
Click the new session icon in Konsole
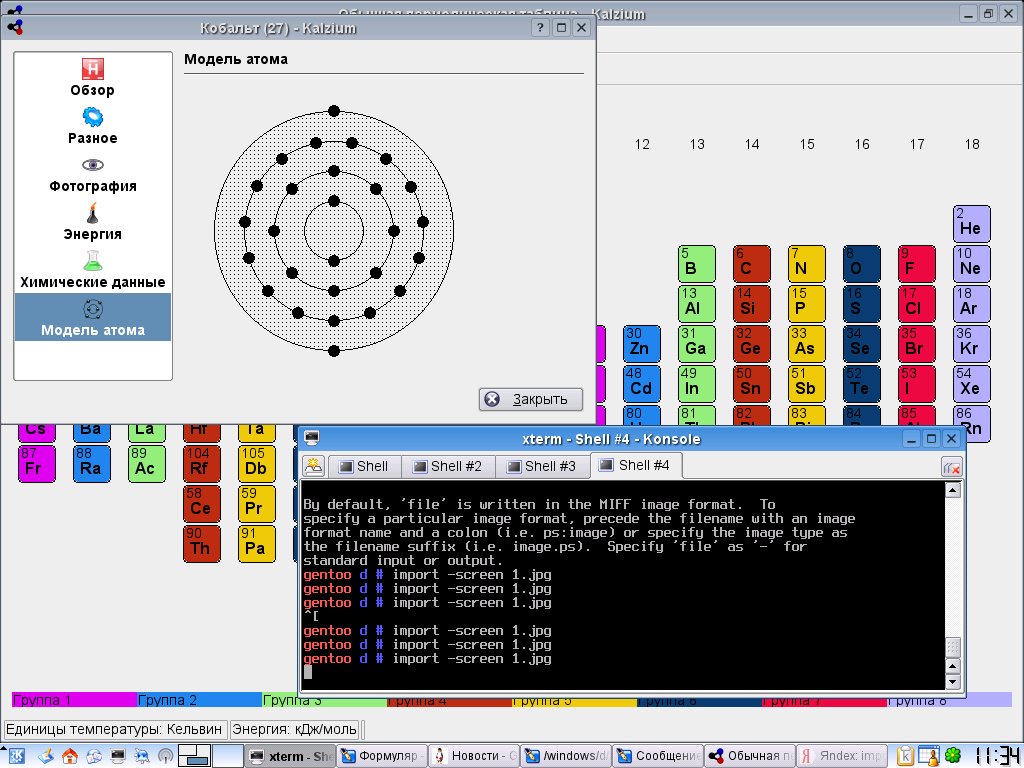tap(314, 466)
